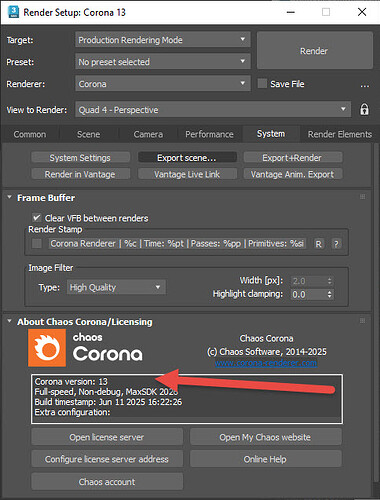Switch to the Scene tab

88,134
